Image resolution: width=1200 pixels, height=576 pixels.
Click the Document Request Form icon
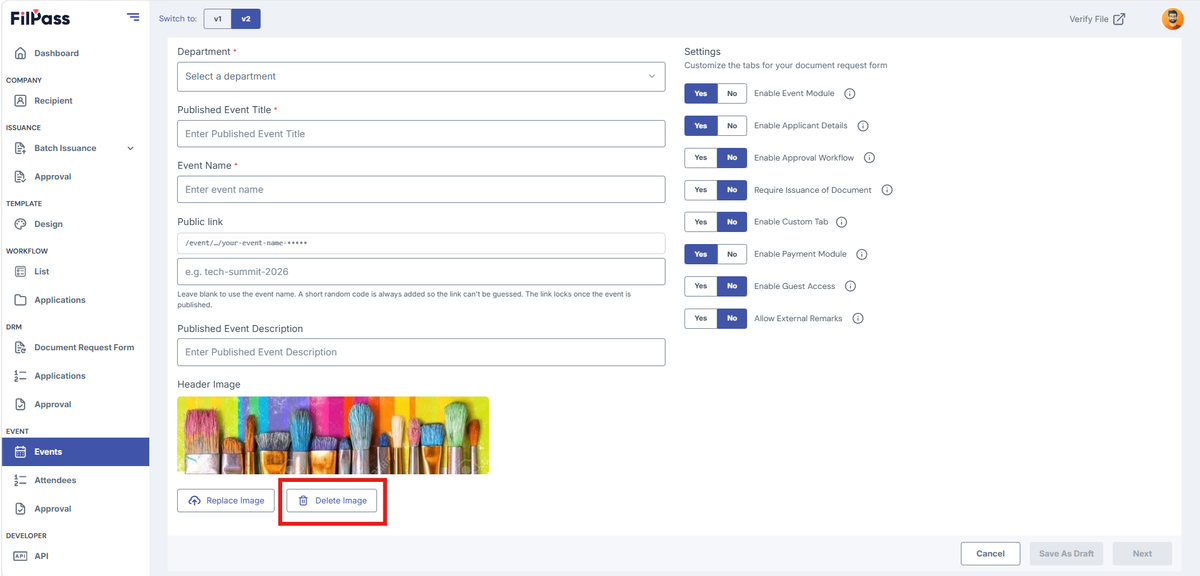pos(20,347)
